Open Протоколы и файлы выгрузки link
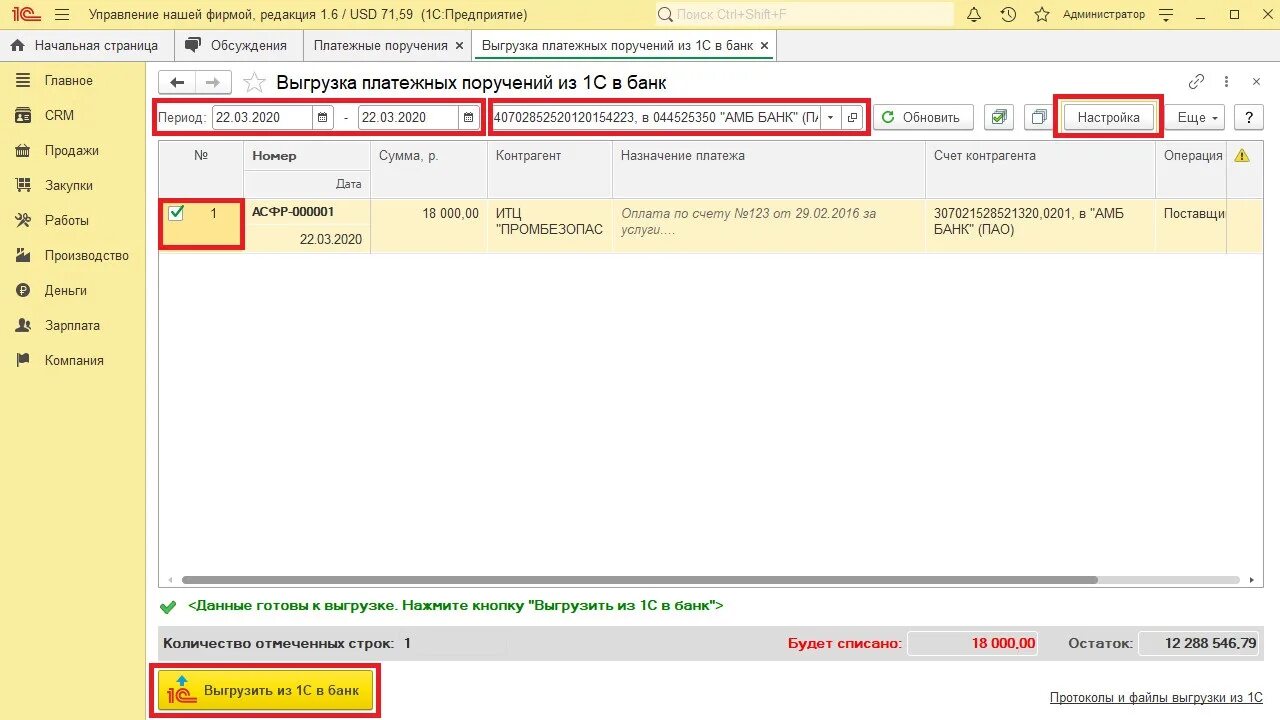Viewport: 1280px width, 720px height. tap(1156, 698)
